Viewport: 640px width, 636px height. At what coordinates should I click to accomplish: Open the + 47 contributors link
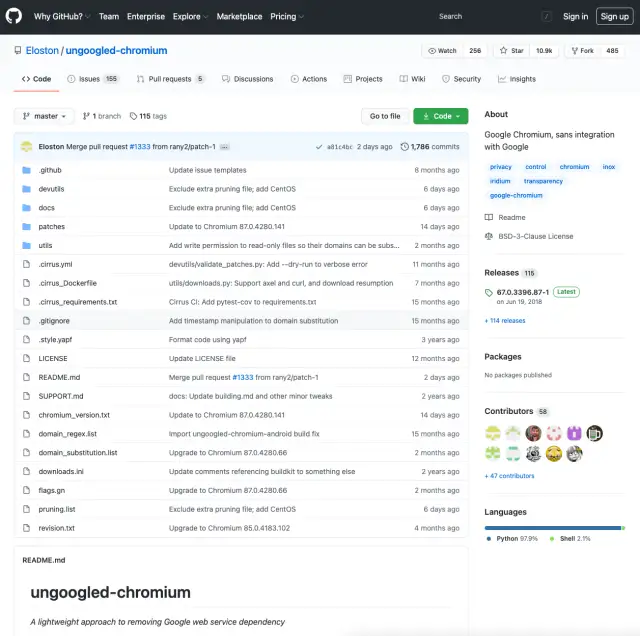[509, 476]
